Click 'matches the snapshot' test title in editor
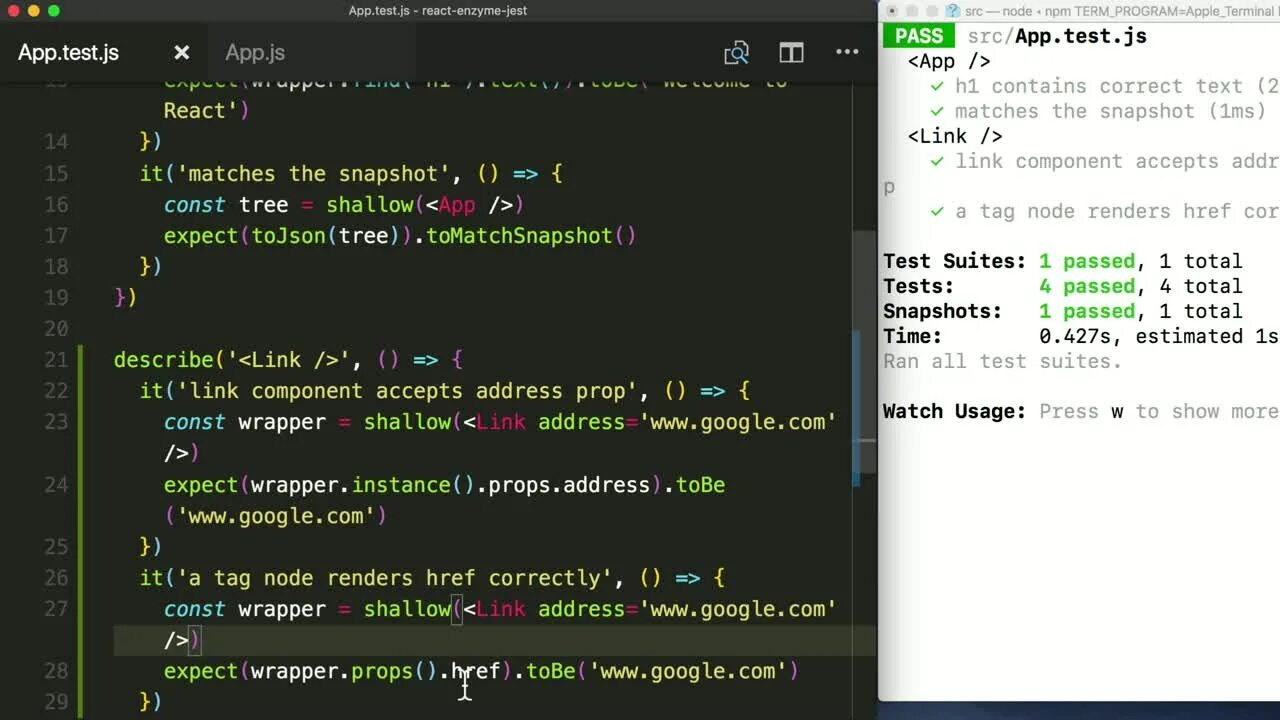The image size is (1280, 720). pyautogui.click(x=306, y=173)
